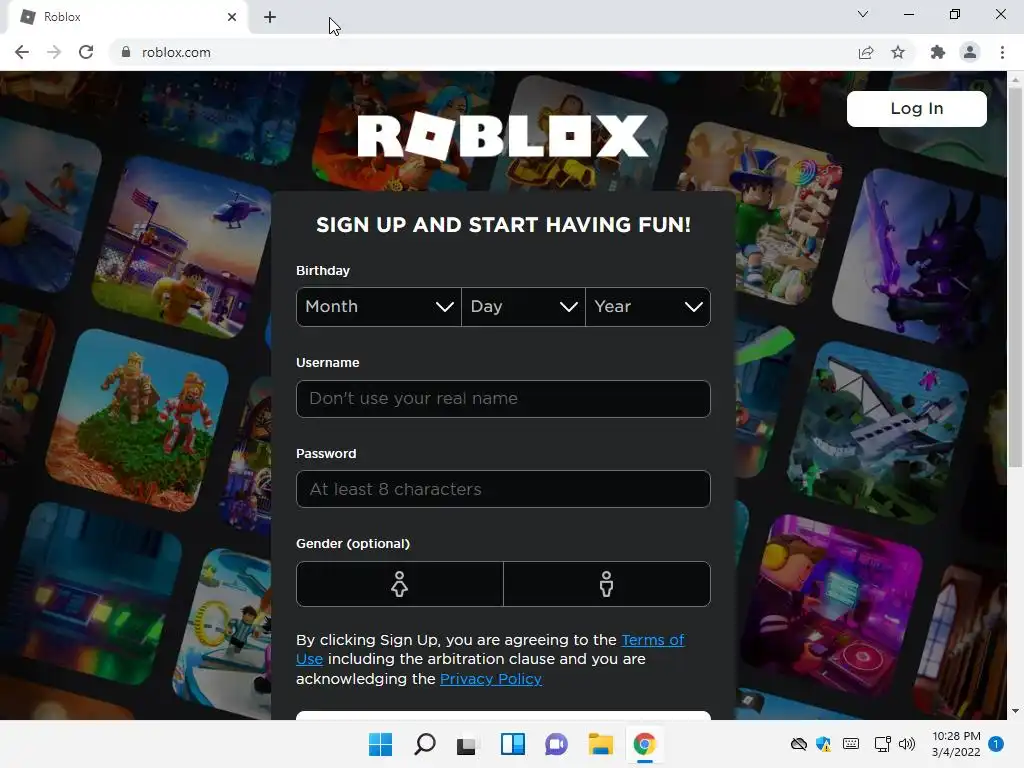This screenshot has height=768, width=1024.
Task: Bookmark this page with the star icon
Action: (898, 52)
